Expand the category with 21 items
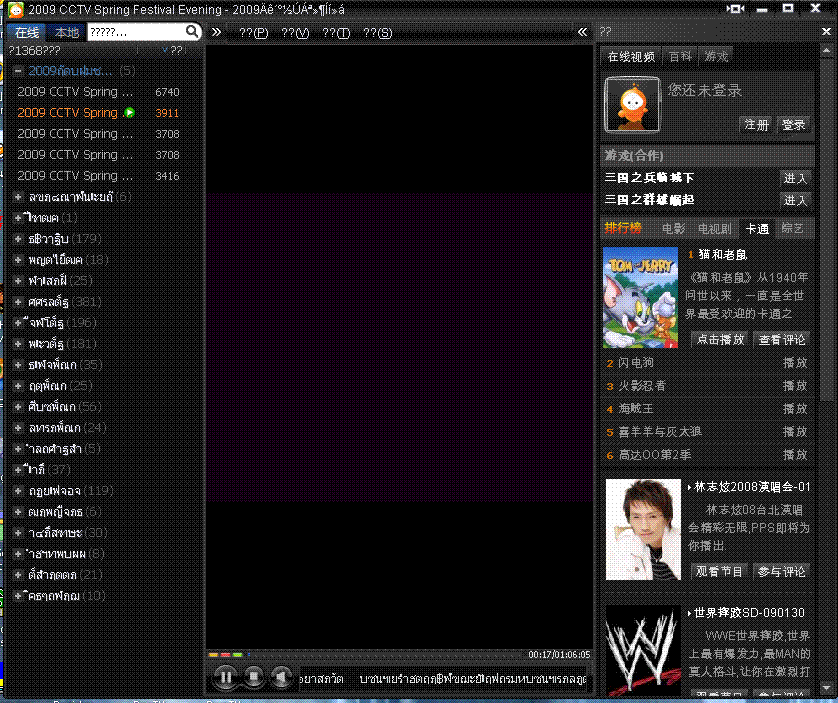This screenshot has height=703, width=838. point(18,575)
